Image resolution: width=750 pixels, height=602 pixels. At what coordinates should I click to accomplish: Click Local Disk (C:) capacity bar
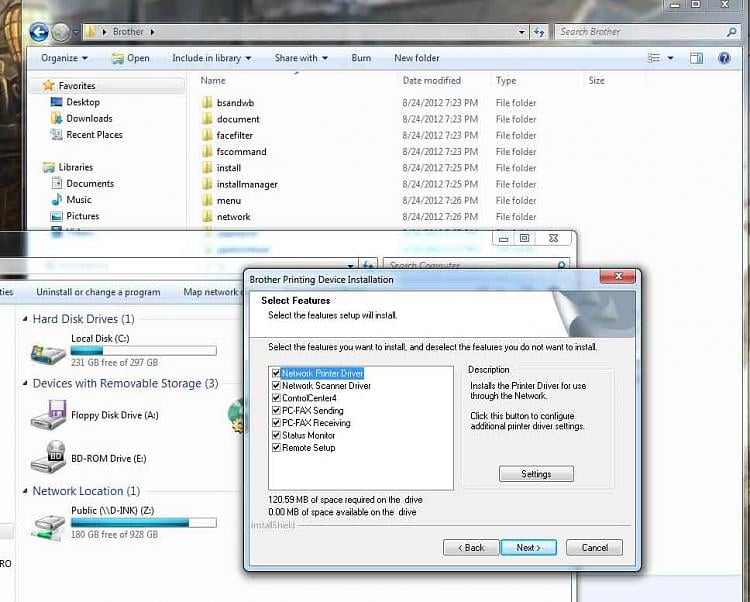coord(143,351)
